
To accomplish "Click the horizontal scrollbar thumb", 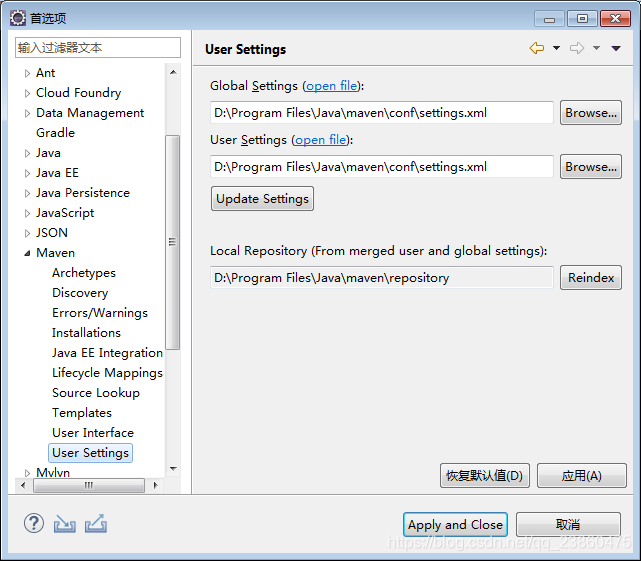I will [x=89, y=485].
